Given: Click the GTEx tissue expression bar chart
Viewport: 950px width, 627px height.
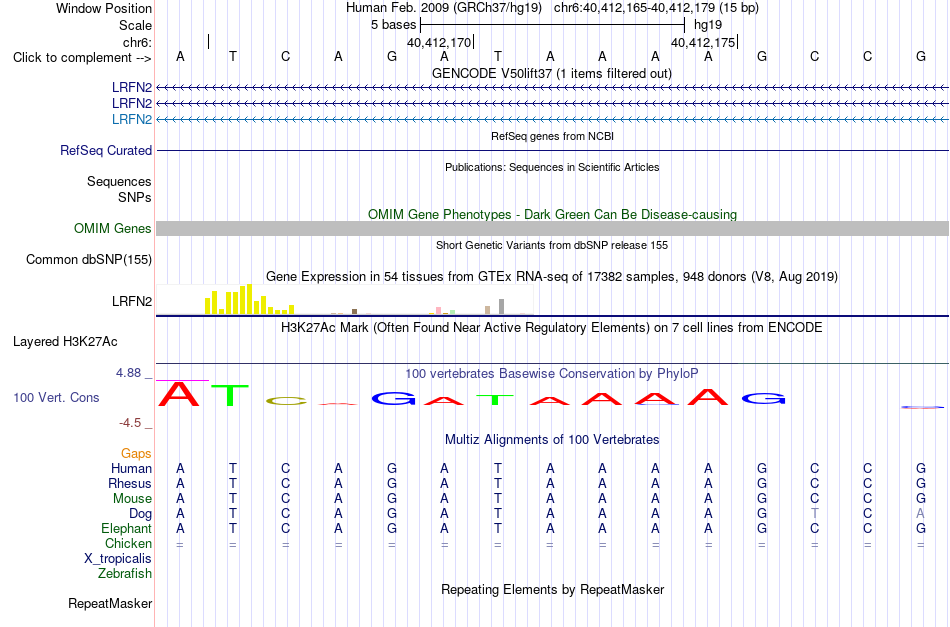Looking at the screenshot, I should (345, 299).
